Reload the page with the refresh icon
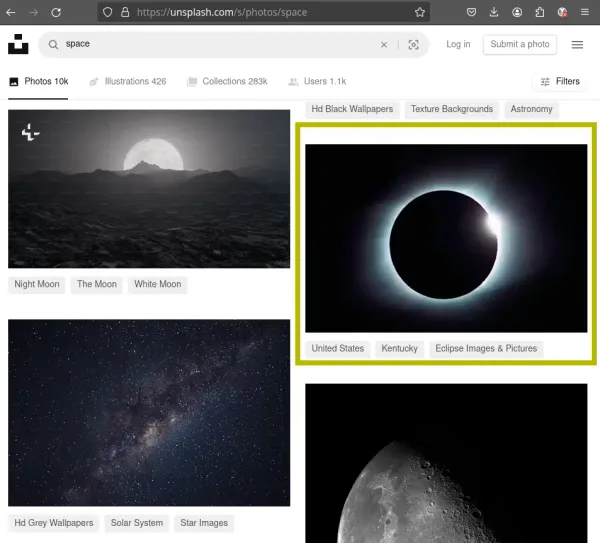Image resolution: width=600 pixels, height=543 pixels. [56, 12]
